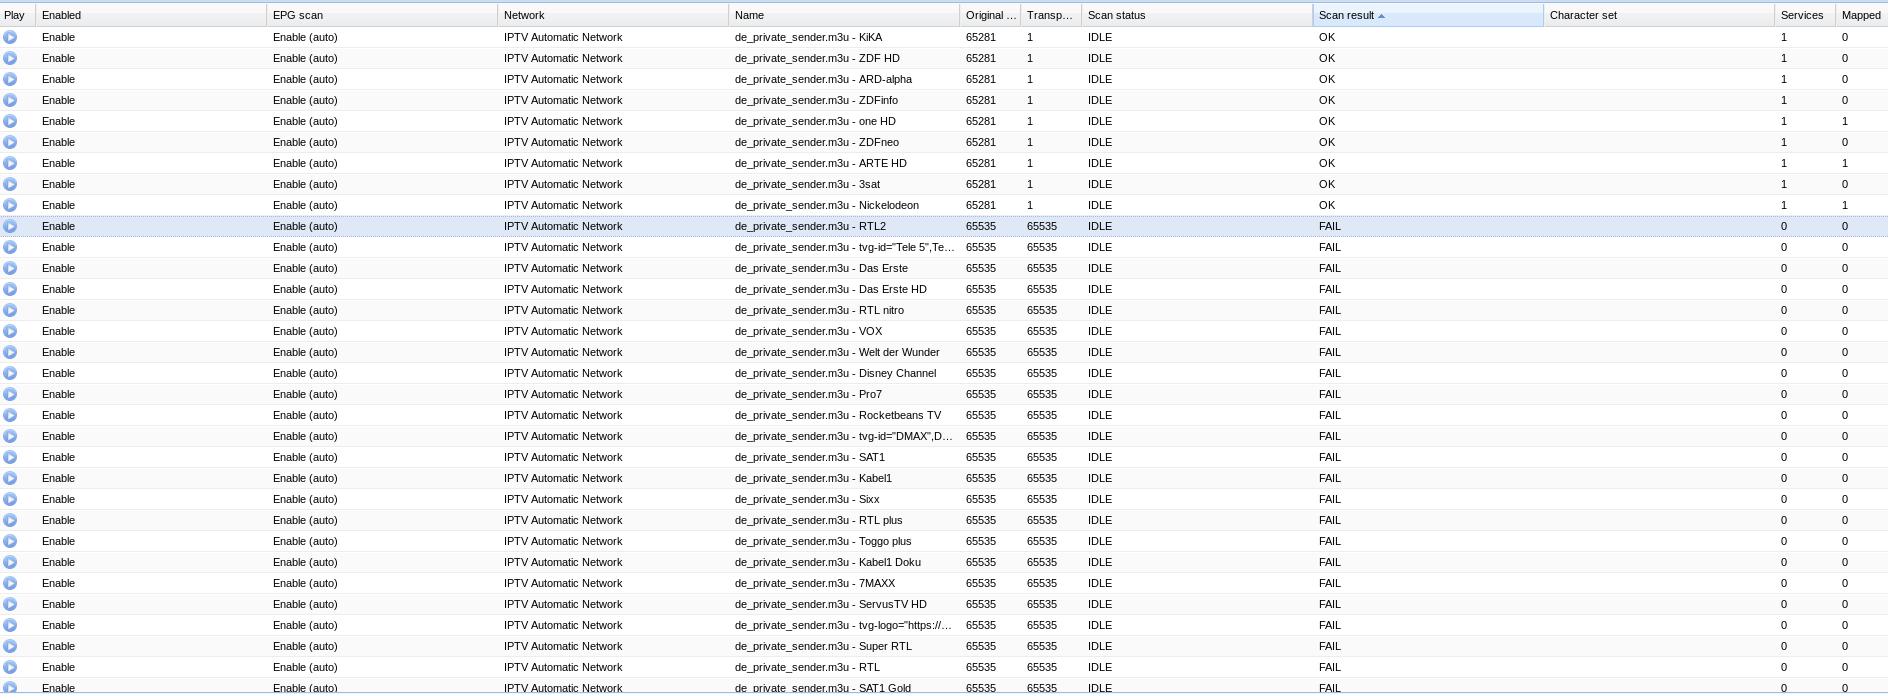Play the Nickelodeon mux
This screenshot has height=694, width=1888.
tap(10, 205)
